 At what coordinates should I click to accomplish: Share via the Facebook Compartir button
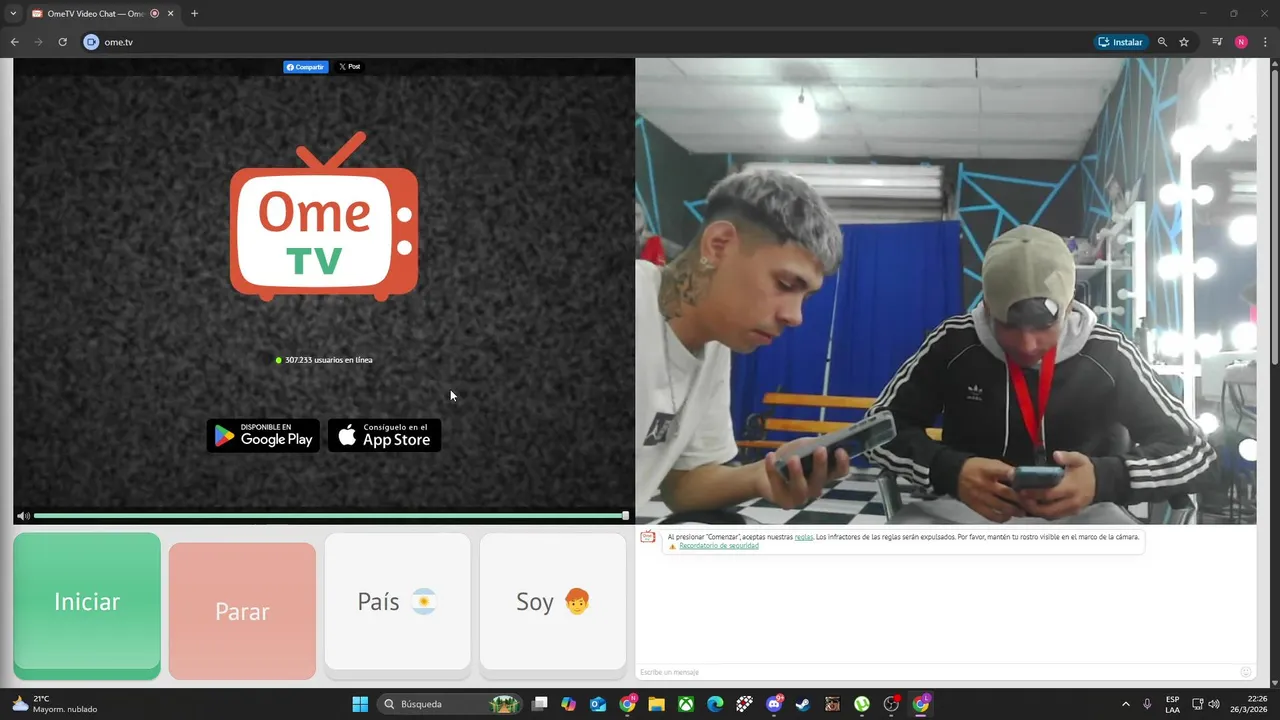306,67
